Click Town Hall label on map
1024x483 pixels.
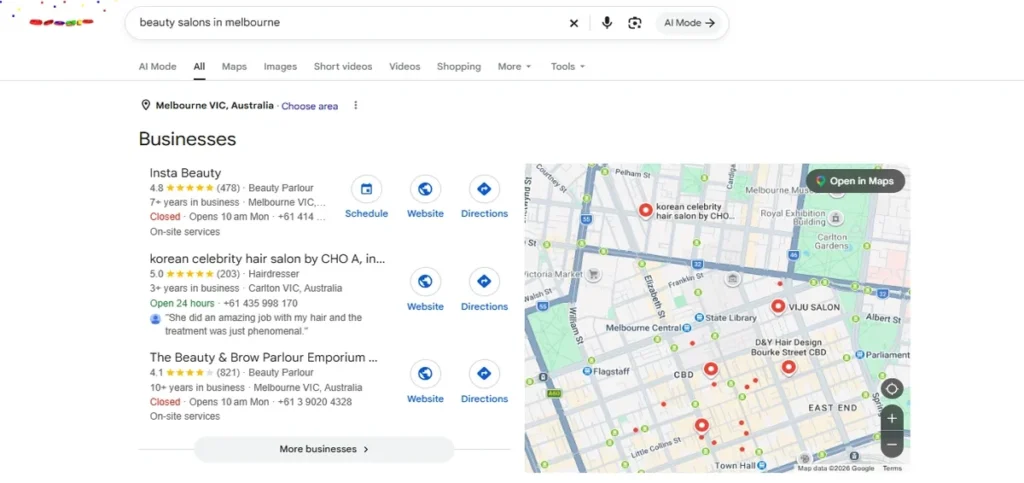coord(735,465)
